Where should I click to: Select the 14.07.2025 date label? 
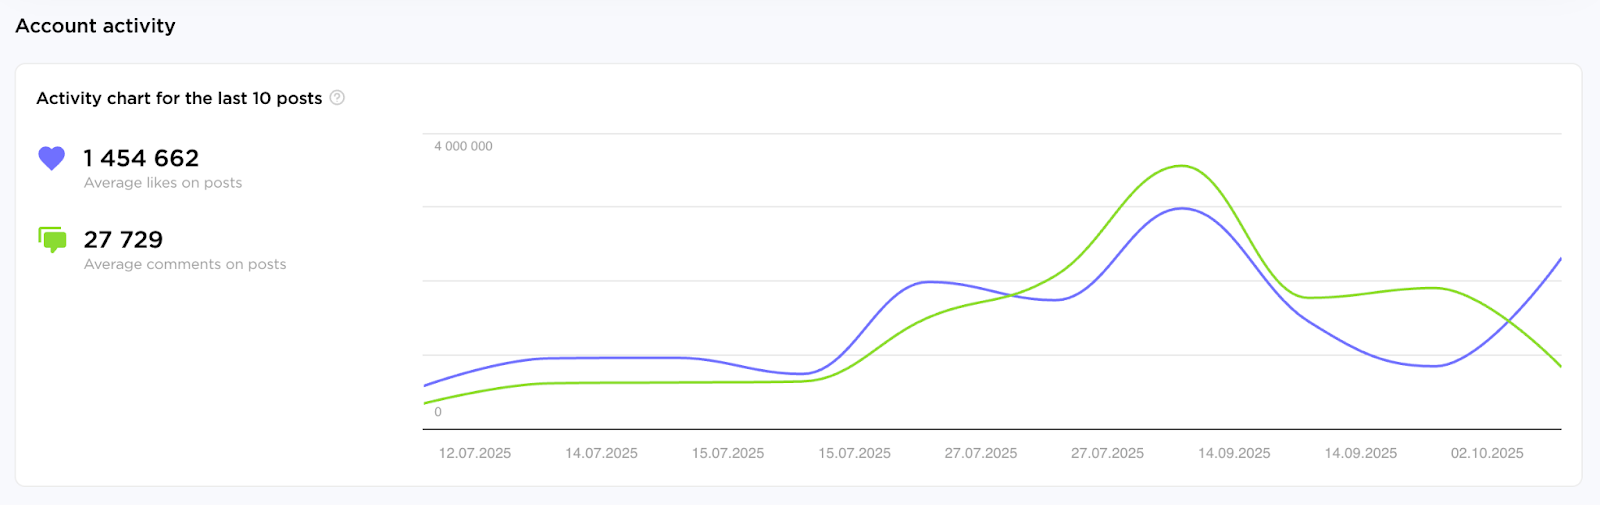[601, 453]
